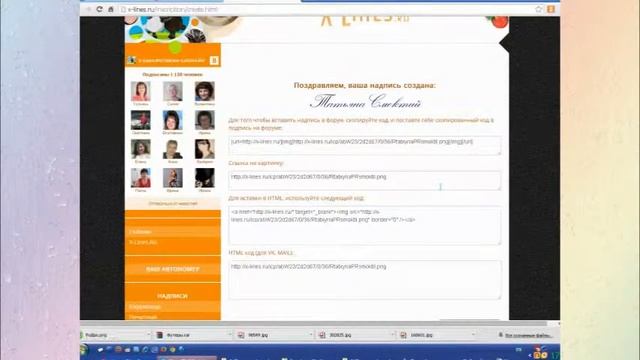Expand dropdown arrow next to 96549.jpg download
640x360 pixels.
[x=311, y=335]
